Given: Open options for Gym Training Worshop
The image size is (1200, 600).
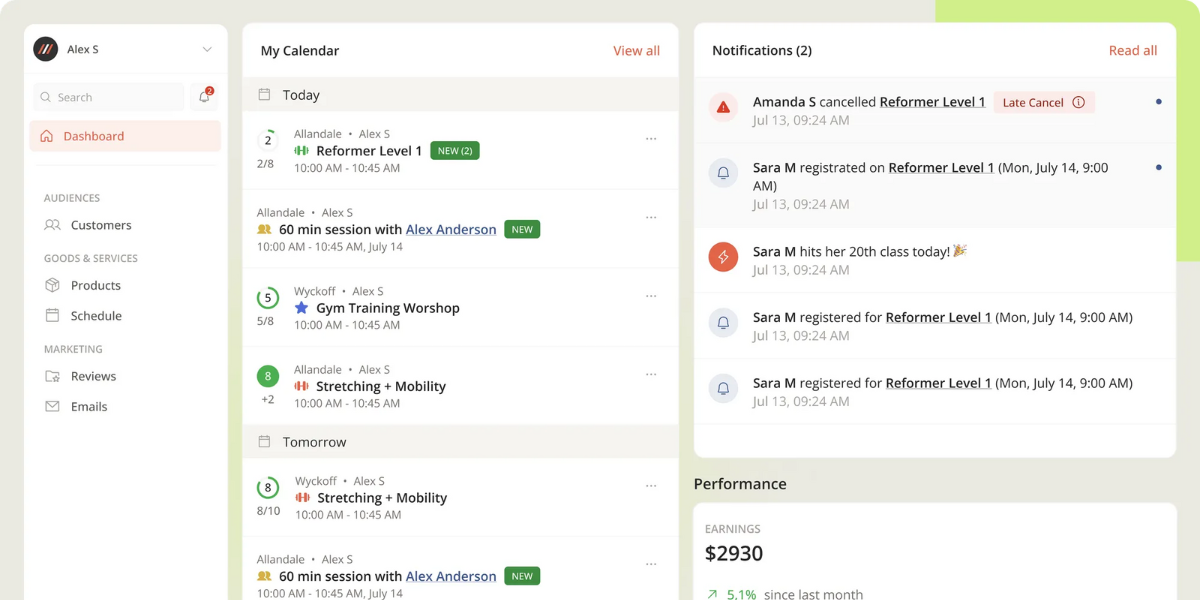Looking at the screenshot, I should [651, 296].
